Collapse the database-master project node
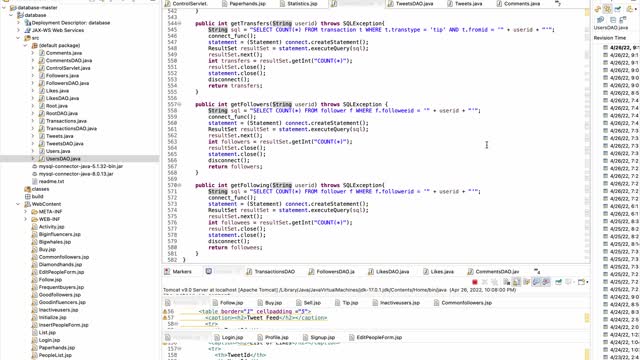Screen dimensions: 640x360 [x=4, y=8]
